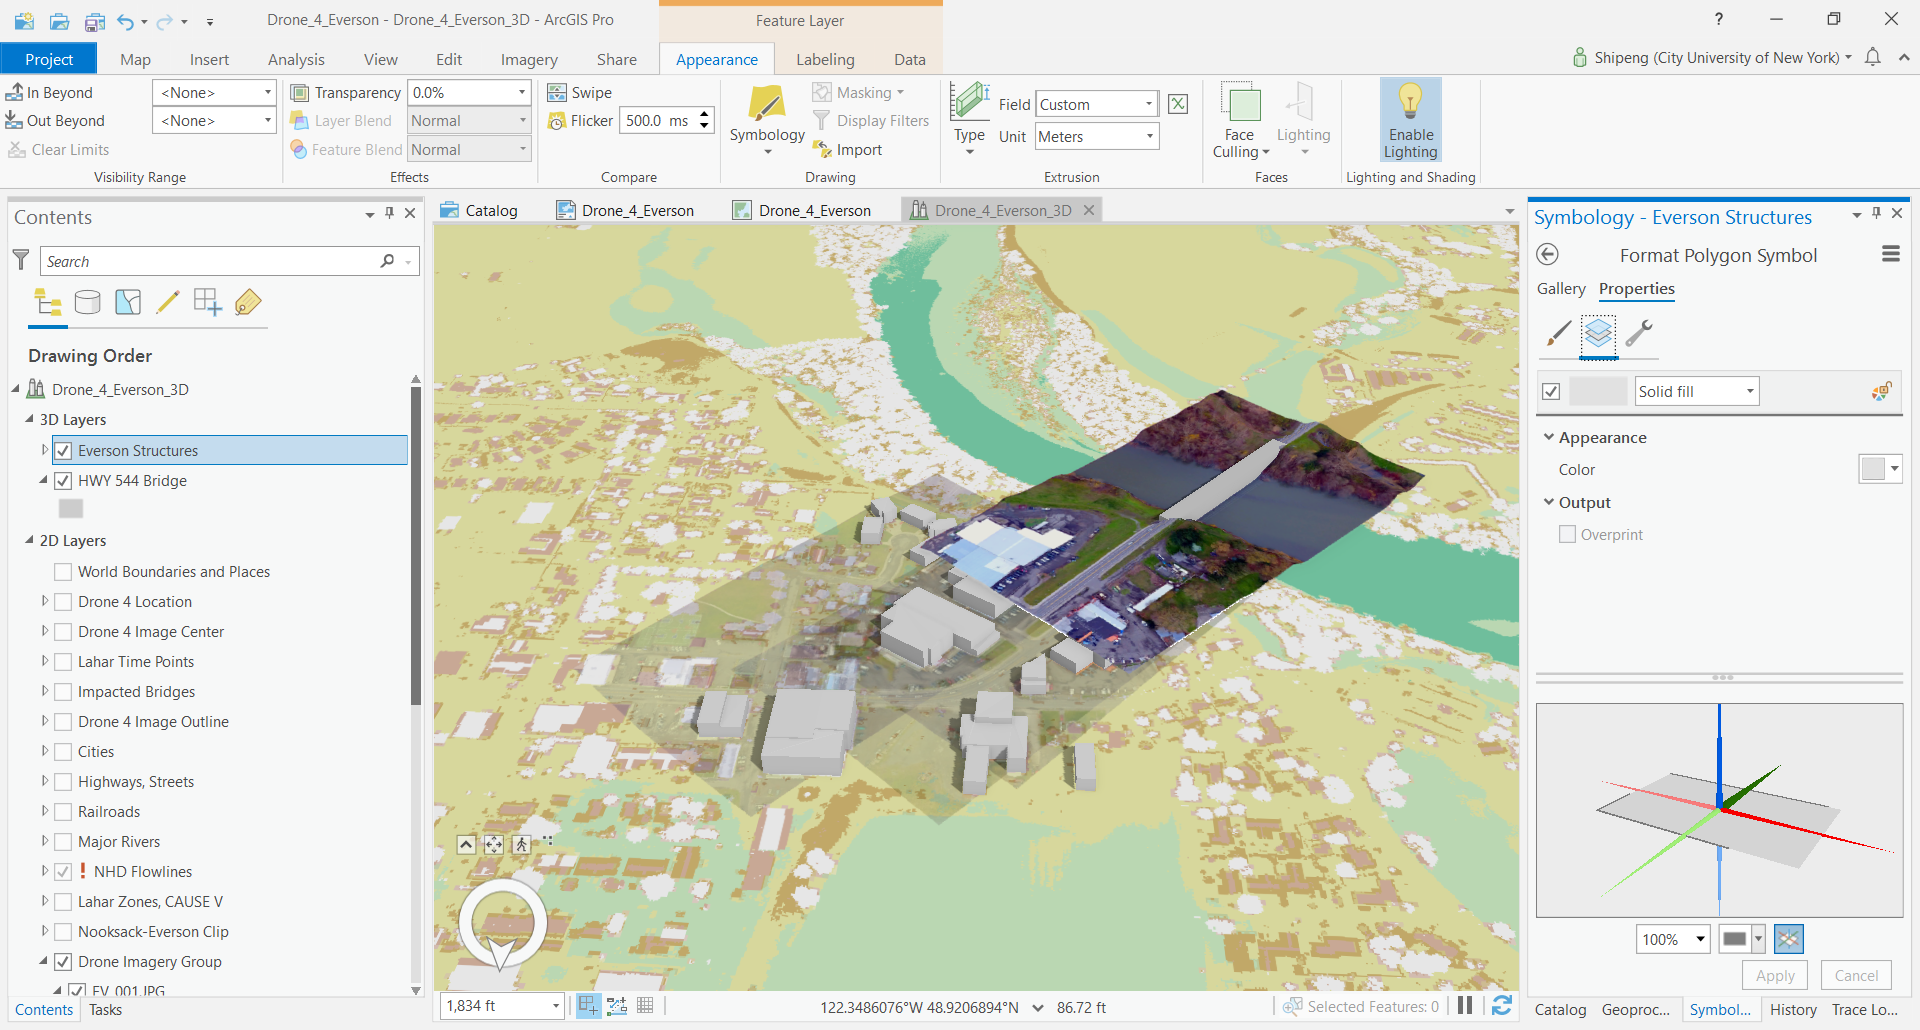Click the Enable Lighting bulb icon

click(1410, 101)
